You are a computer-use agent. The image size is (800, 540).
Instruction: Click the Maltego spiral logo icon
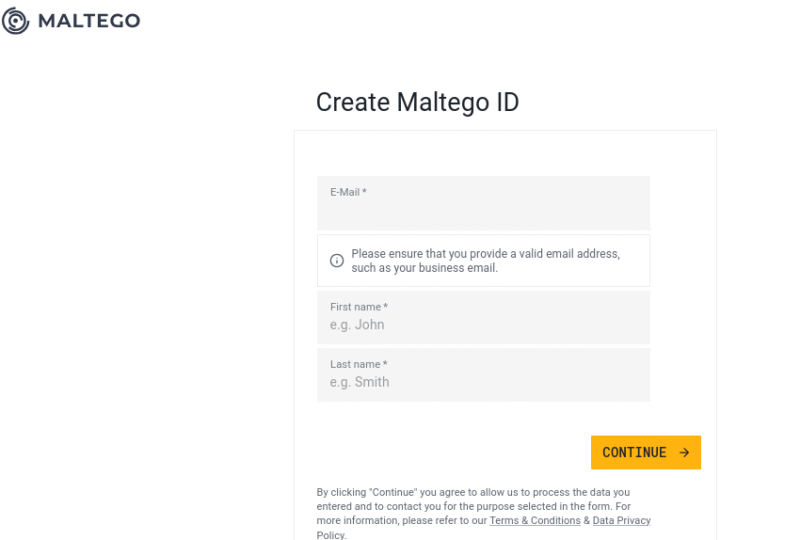[16, 21]
